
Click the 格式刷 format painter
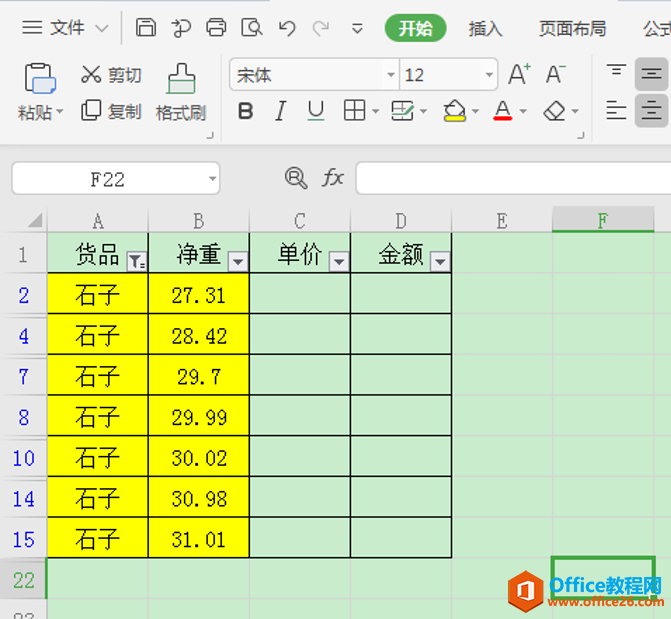181,92
